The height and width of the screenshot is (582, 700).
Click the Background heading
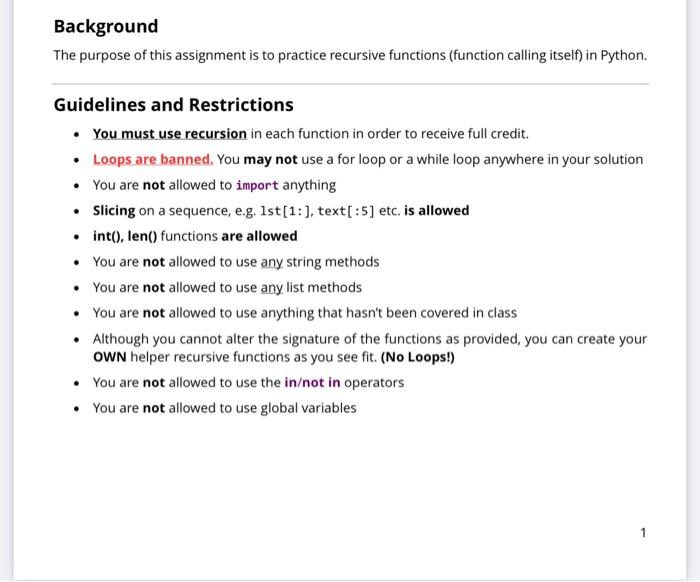pos(106,26)
